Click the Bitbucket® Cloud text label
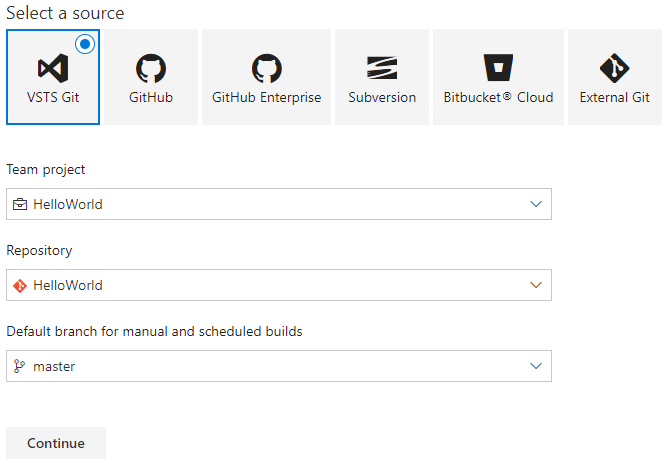 pos(498,98)
